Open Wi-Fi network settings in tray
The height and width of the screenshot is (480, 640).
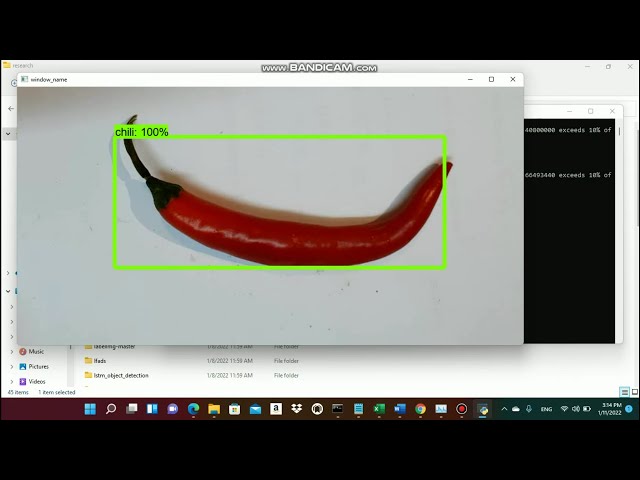point(564,409)
